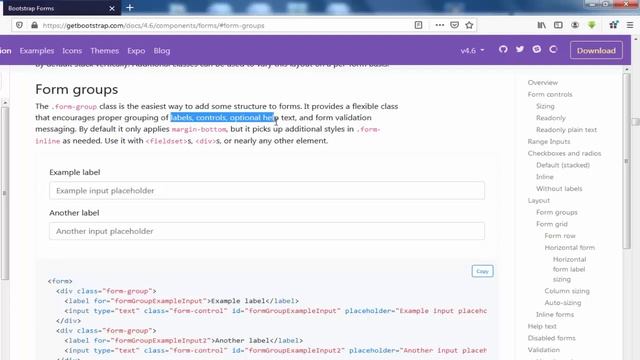The height and width of the screenshot is (360, 640).
Task: Open the page actions three-dot menu
Action: coord(440,25)
